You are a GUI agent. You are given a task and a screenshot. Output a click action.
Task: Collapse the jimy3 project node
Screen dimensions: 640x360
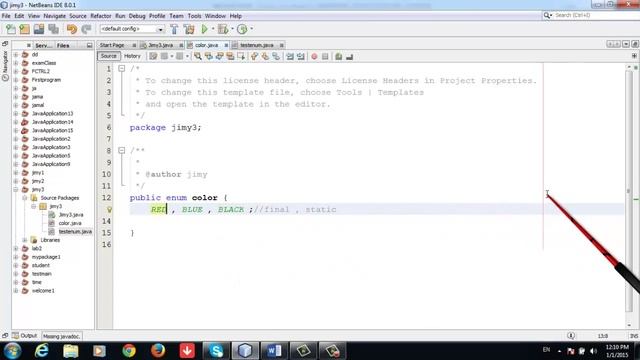pyautogui.click(x=16, y=189)
